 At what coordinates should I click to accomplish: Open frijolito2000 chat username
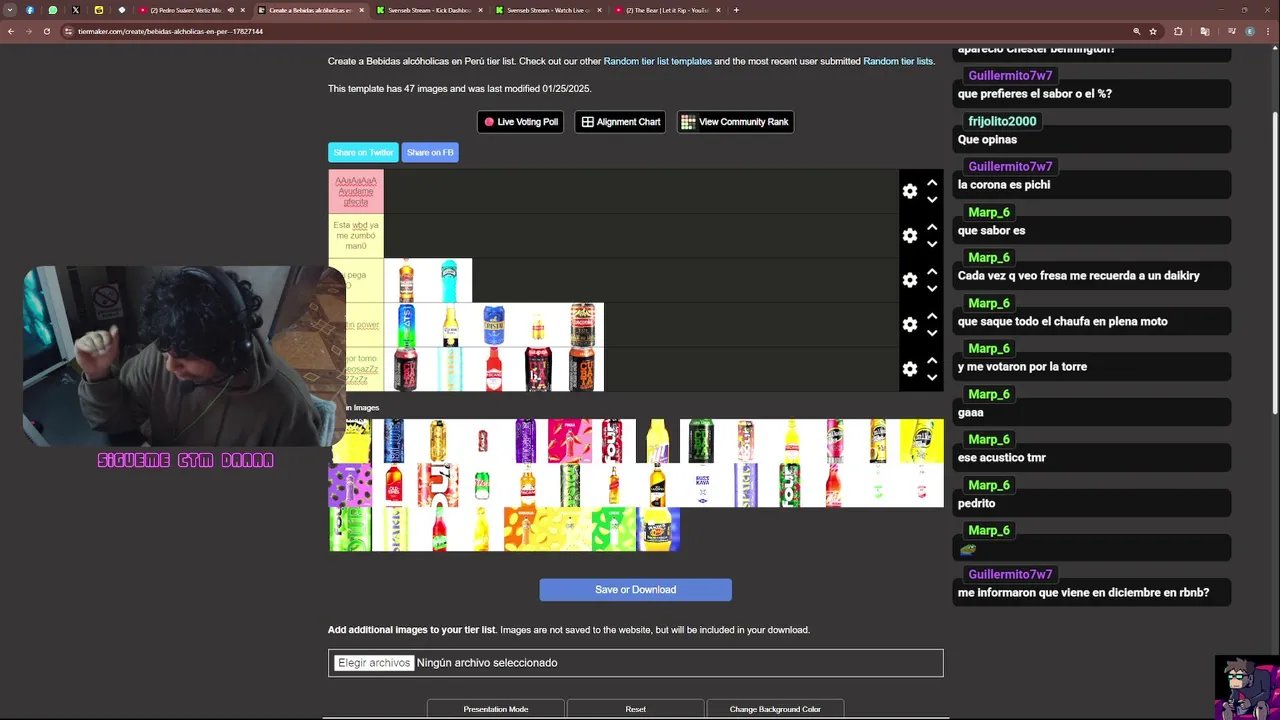click(1002, 121)
